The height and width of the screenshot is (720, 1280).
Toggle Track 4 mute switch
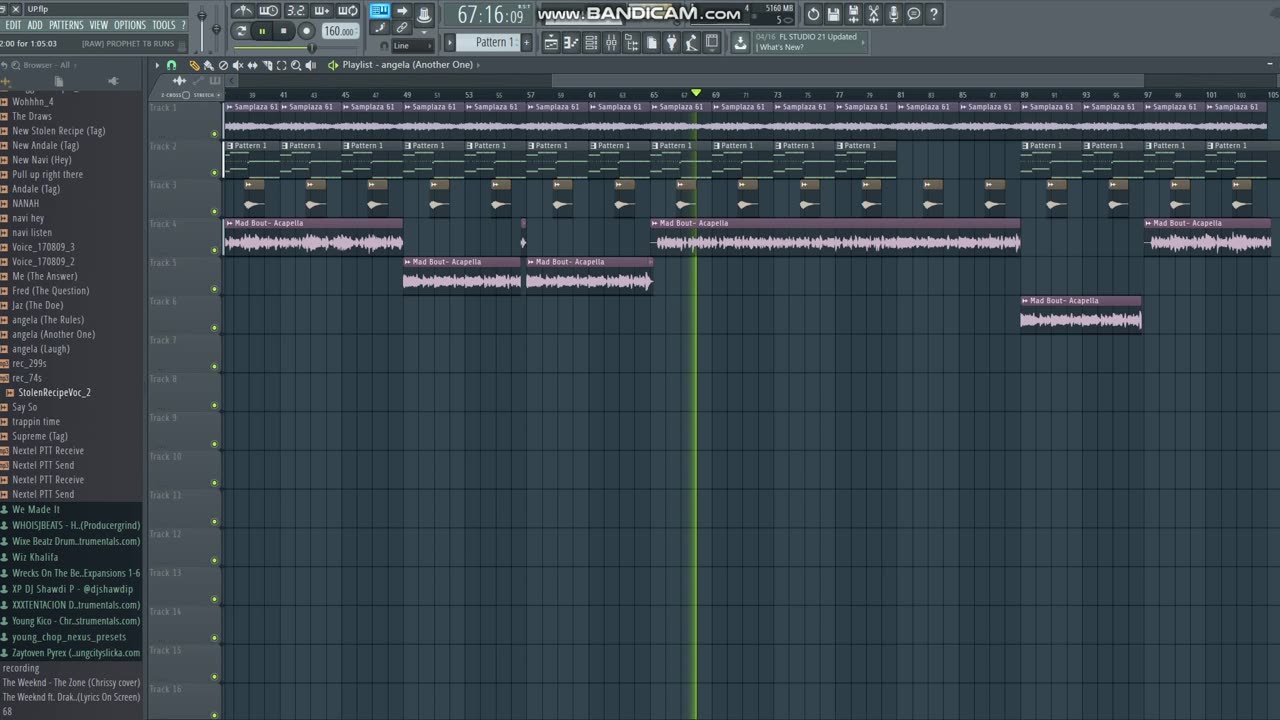pyautogui.click(x=214, y=250)
